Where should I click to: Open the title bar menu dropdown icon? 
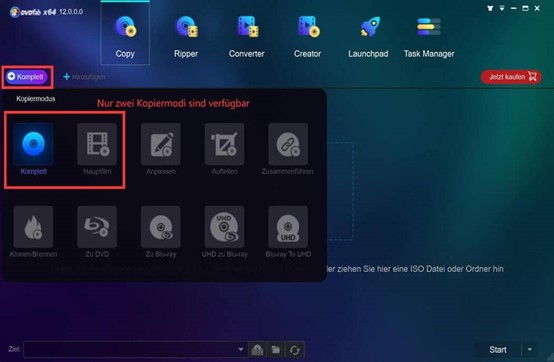[502, 8]
